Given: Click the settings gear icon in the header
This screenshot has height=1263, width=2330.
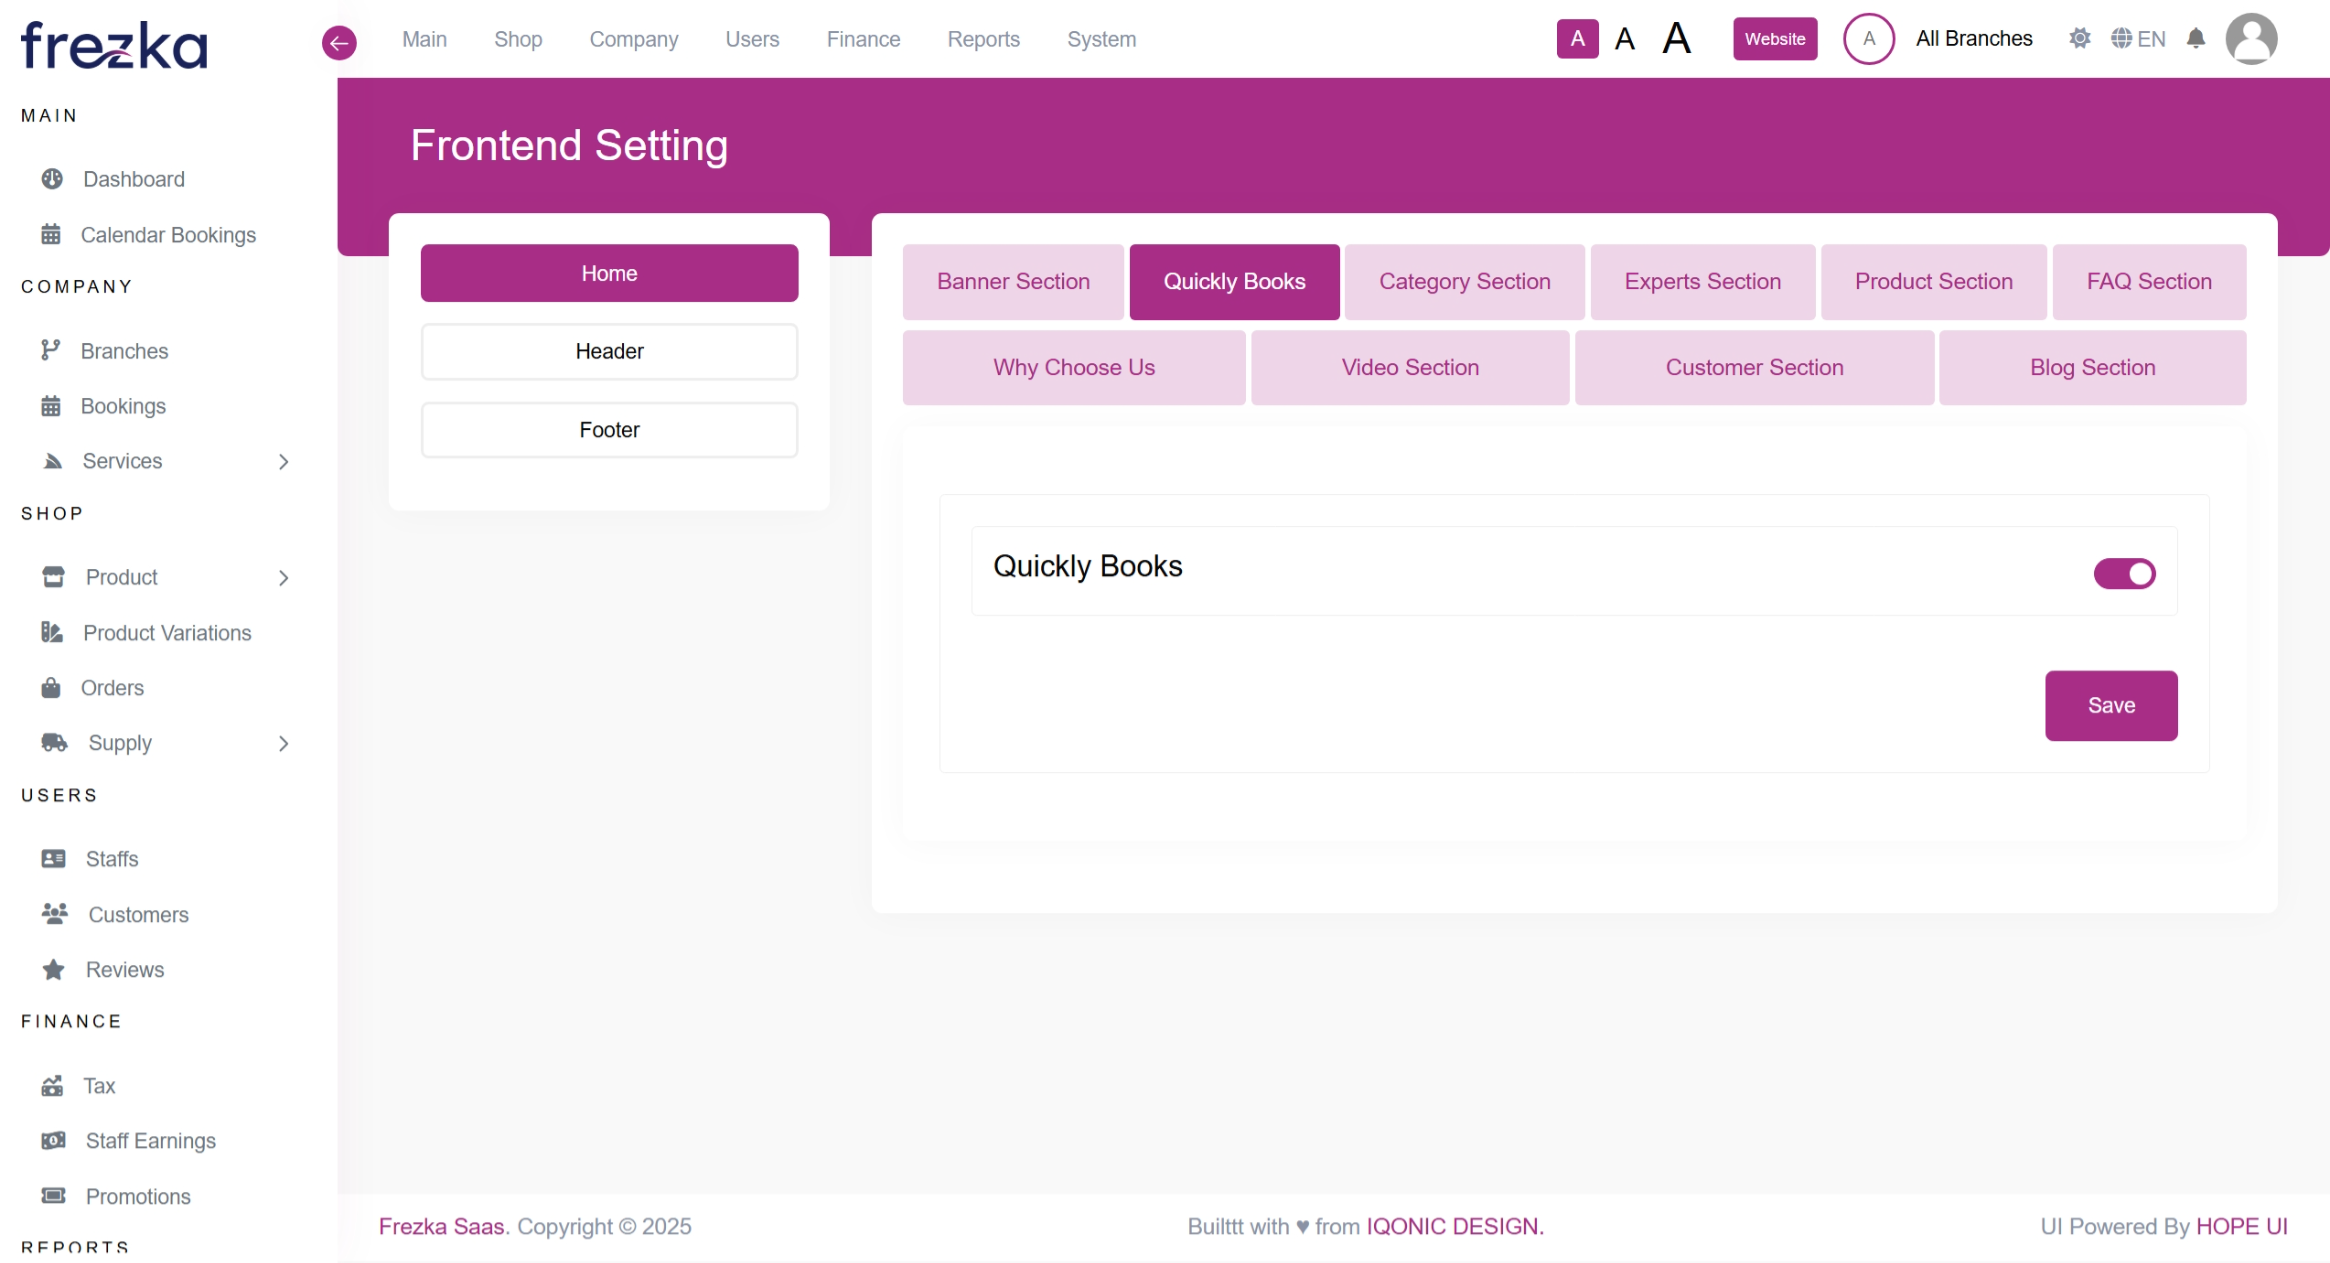Looking at the screenshot, I should pos(2079,39).
